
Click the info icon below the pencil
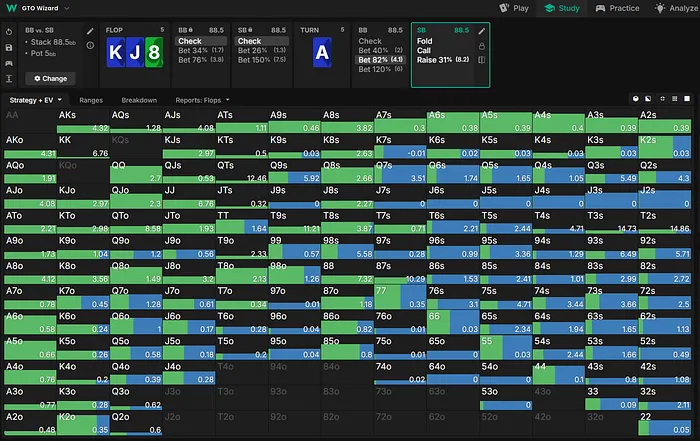tap(91, 47)
